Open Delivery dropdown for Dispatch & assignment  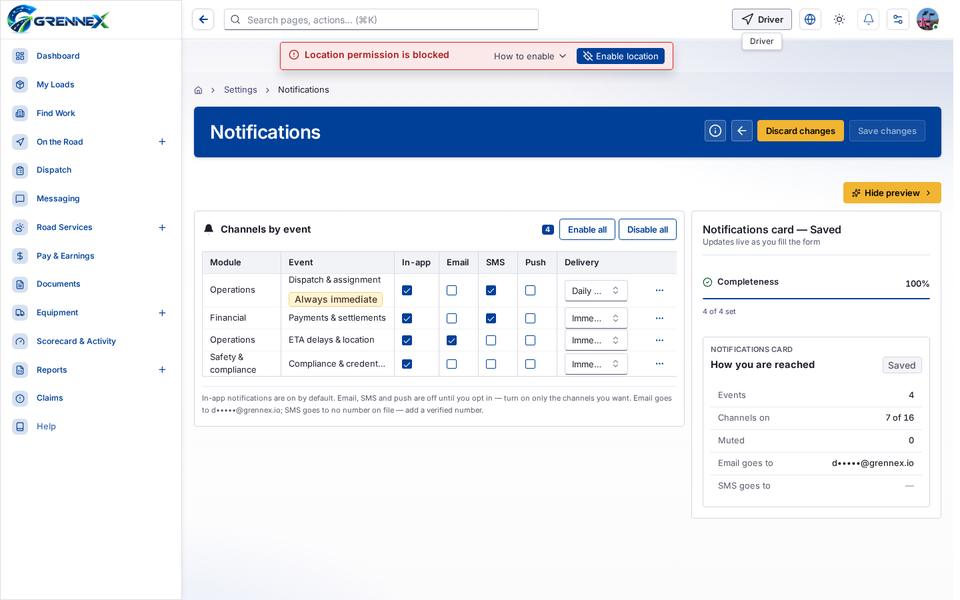[596, 291]
